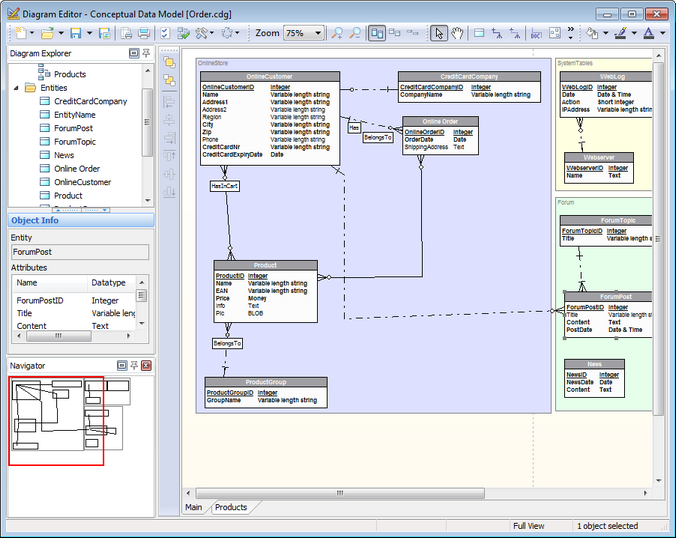The height and width of the screenshot is (538, 676).
Task: Click the bring to front icon
Action: point(170,62)
